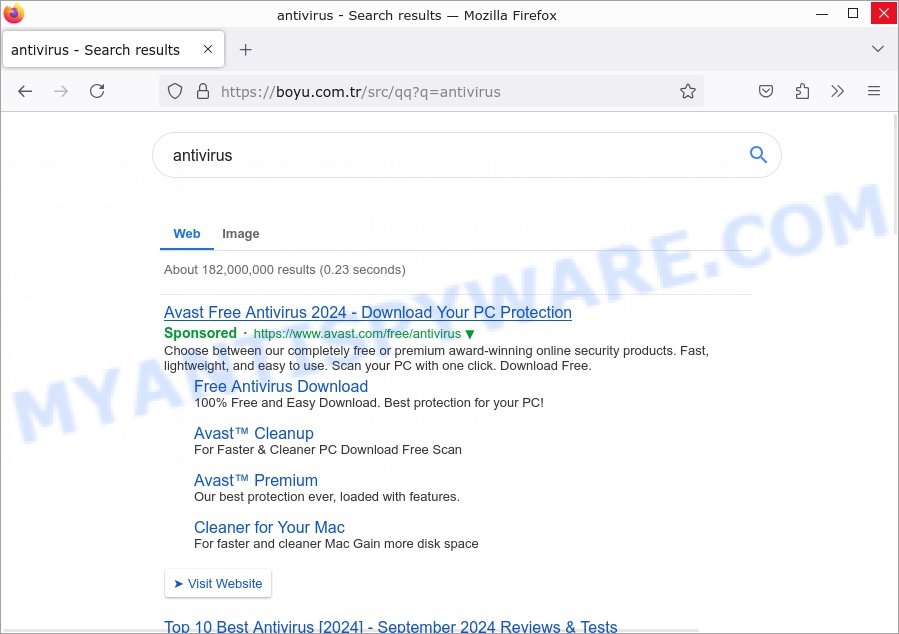Bookmark this page with the star
899x634 pixels.
click(688, 91)
